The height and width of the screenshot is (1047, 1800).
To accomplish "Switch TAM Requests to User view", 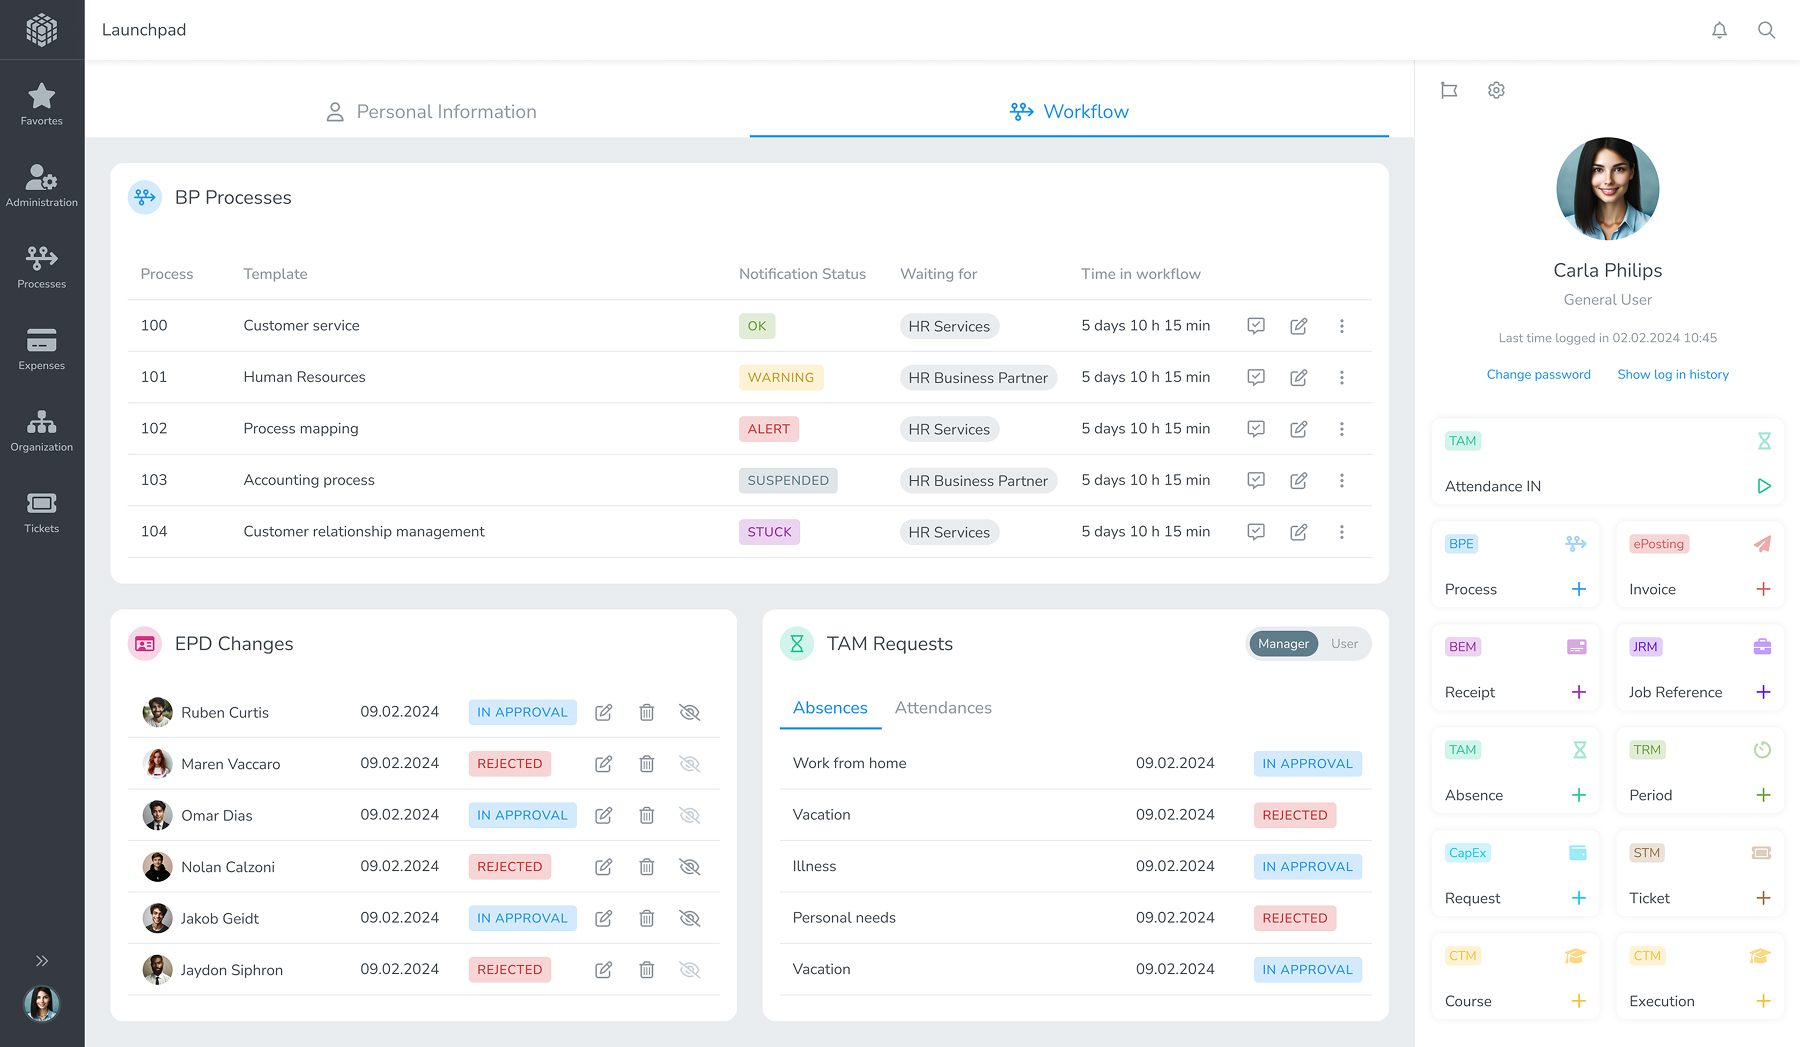I will pyautogui.click(x=1344, y=644).
